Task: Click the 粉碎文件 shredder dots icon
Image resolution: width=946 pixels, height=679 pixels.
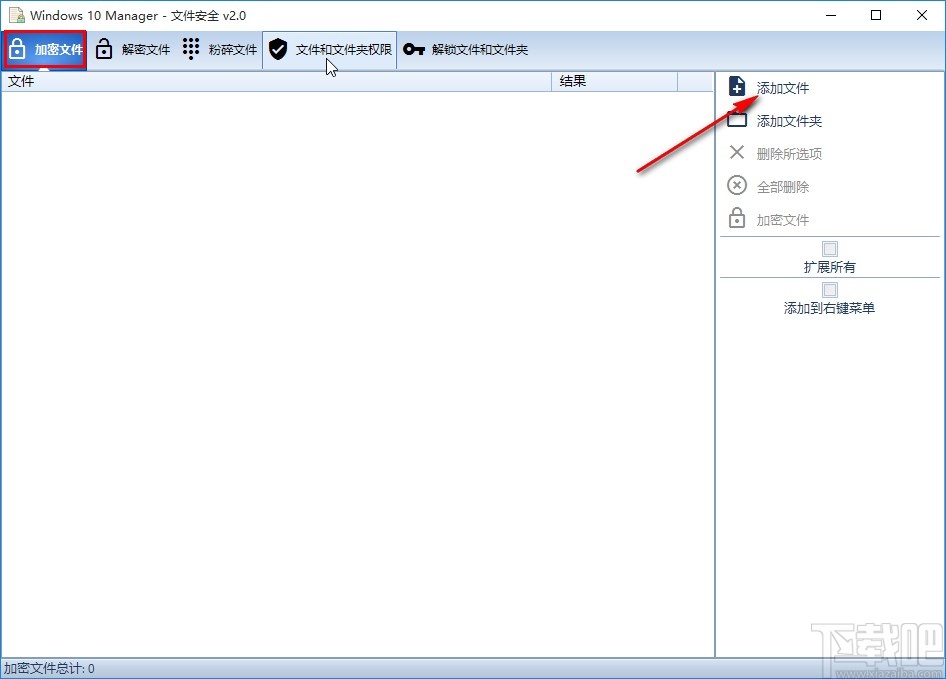Action: pyautogui.click(x=190, y=48)
